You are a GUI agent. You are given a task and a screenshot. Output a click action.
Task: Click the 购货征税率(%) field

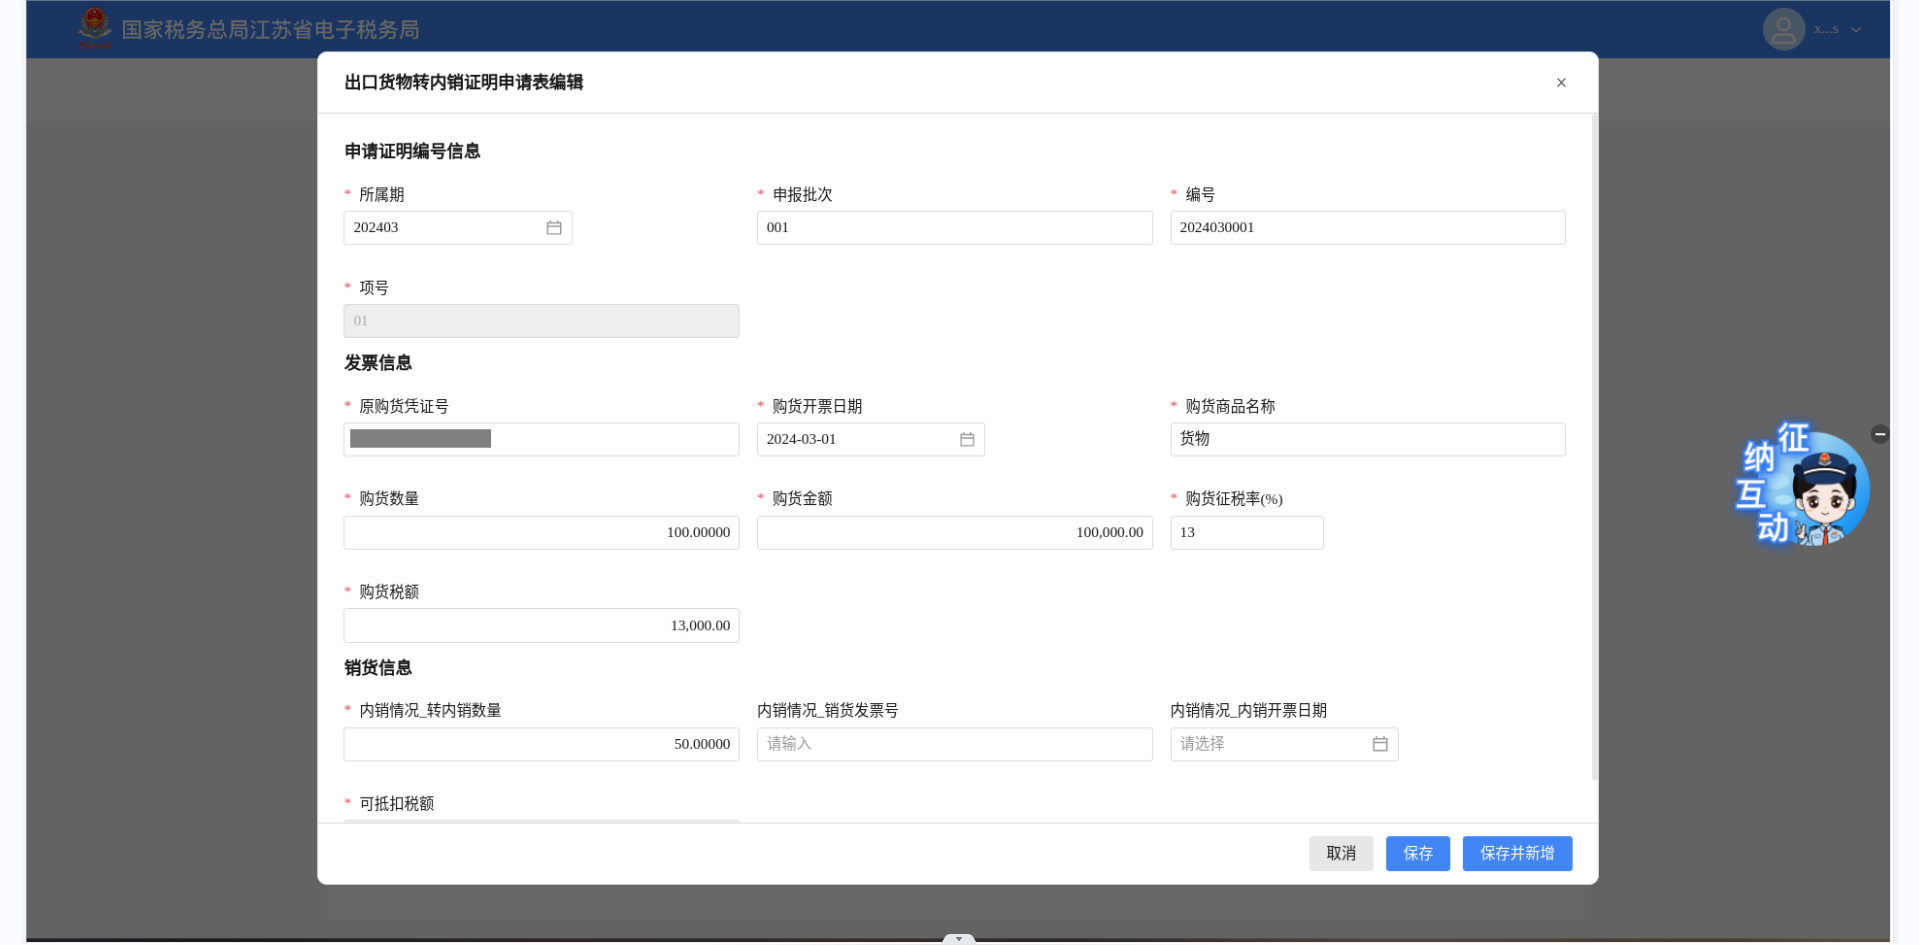[x=1246, y=533]
